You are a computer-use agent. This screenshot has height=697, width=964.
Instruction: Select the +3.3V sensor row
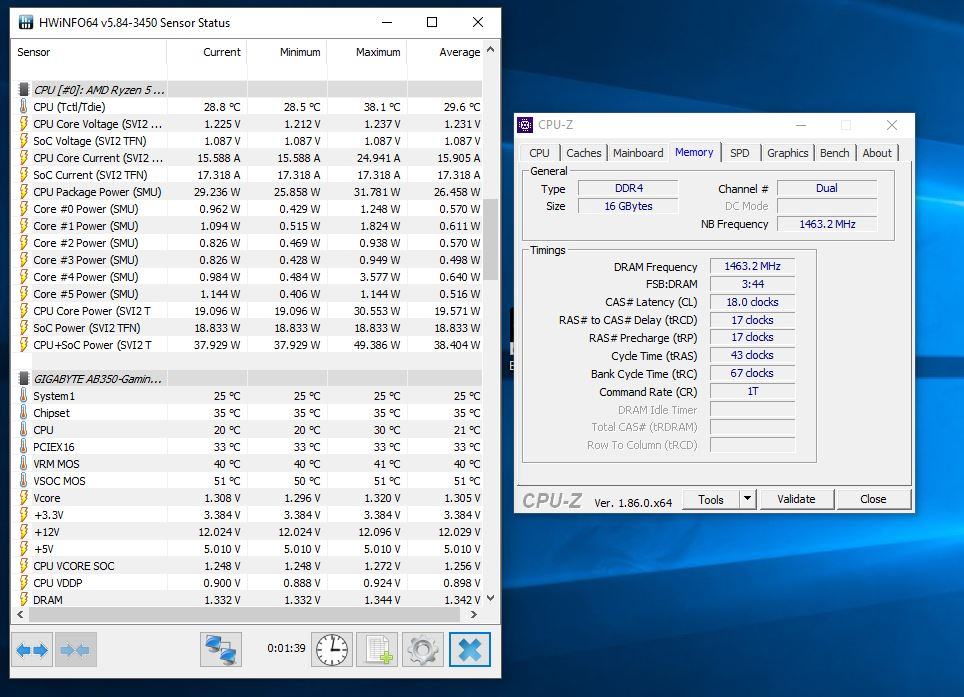tap(248, 515)
